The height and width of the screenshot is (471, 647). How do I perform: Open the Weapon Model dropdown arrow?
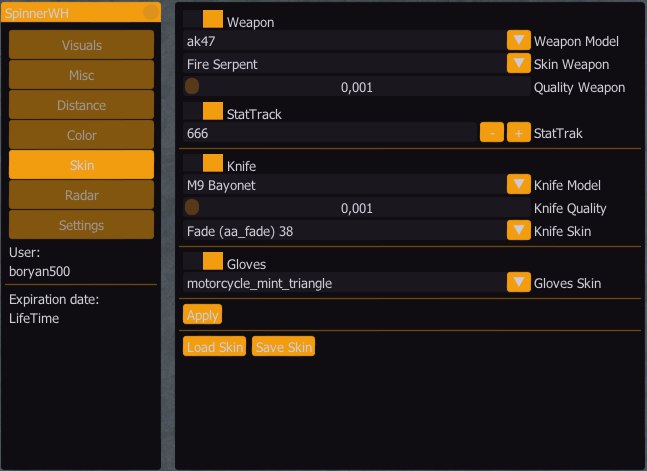(x=519, y=40)
